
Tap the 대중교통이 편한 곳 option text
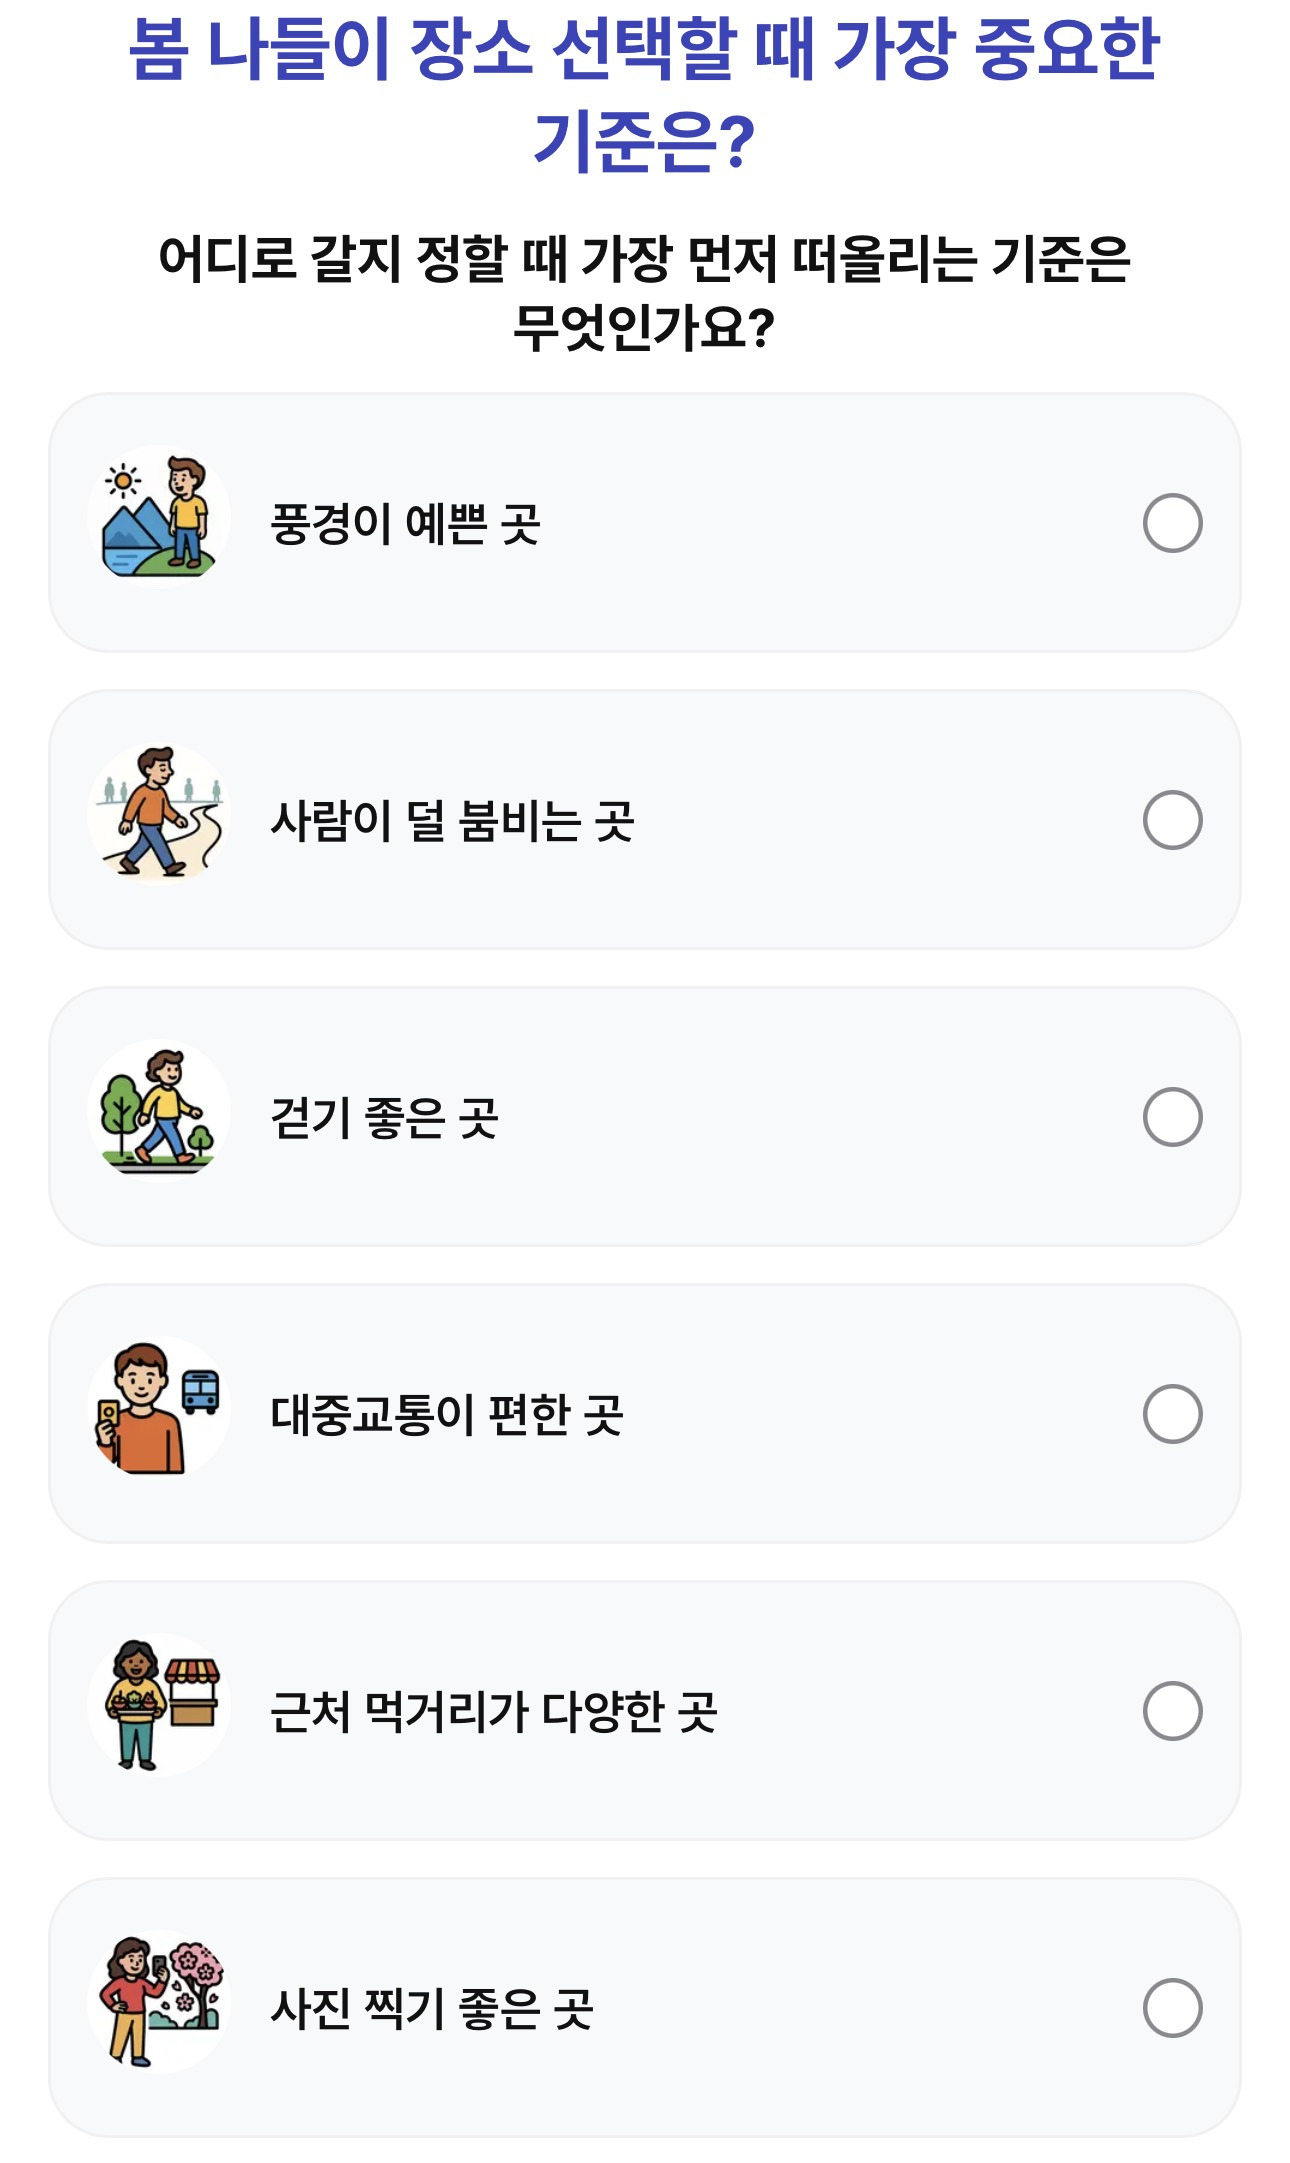(x=447, y=1415)
